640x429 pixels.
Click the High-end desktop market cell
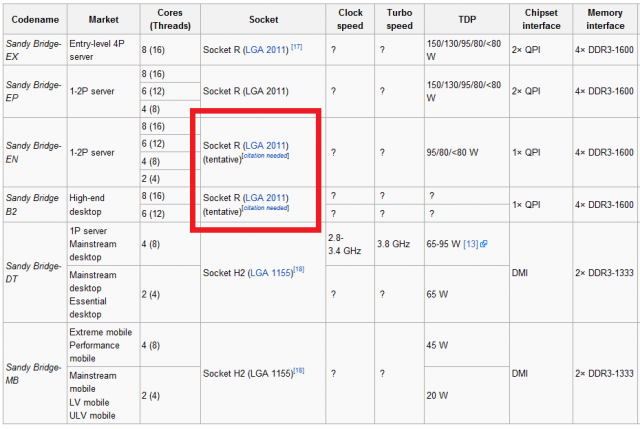click(x=104, y=204)
